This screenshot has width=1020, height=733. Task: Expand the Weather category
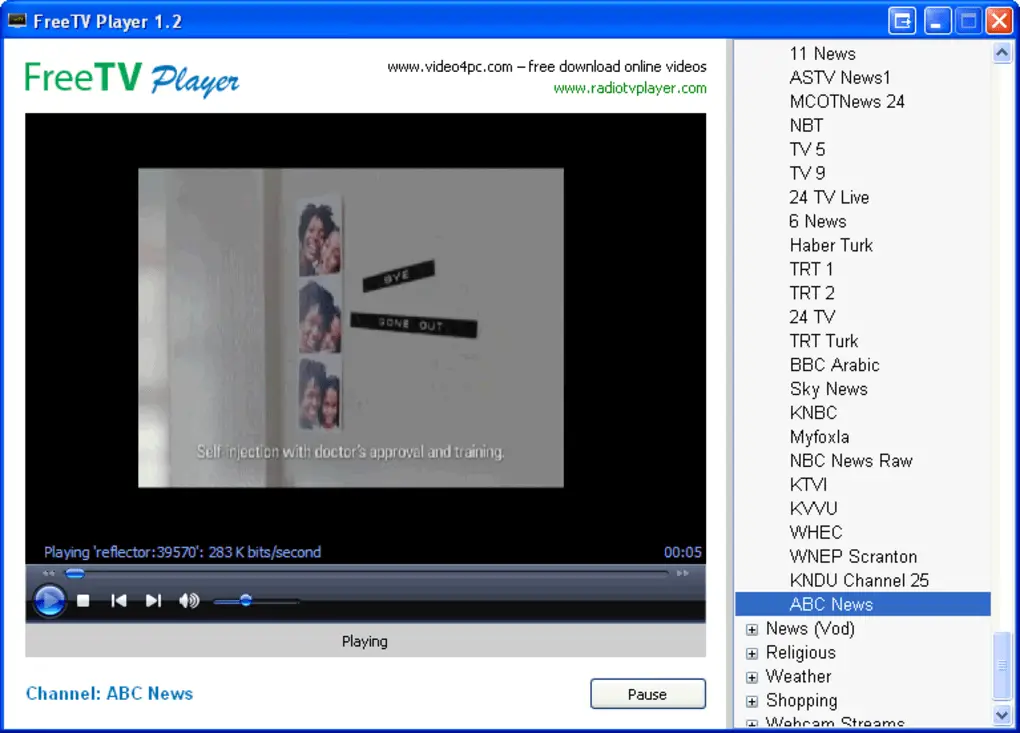[x=752, y=677]
